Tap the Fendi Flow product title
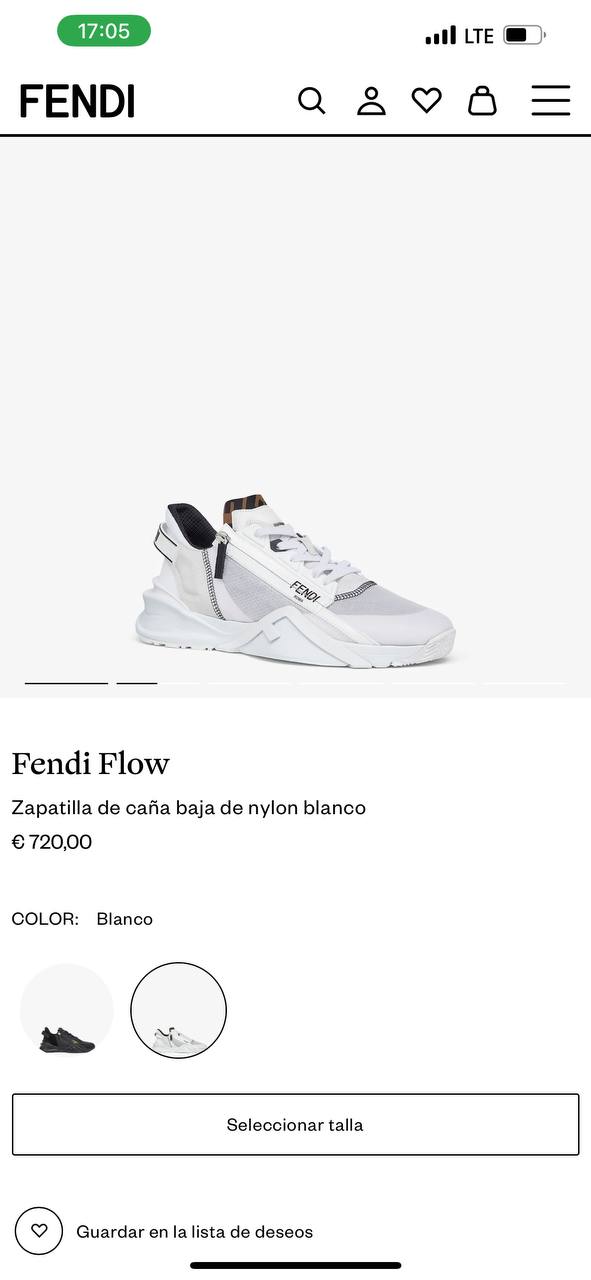Viewport: 591px width, 1280px height. (91, 764)
